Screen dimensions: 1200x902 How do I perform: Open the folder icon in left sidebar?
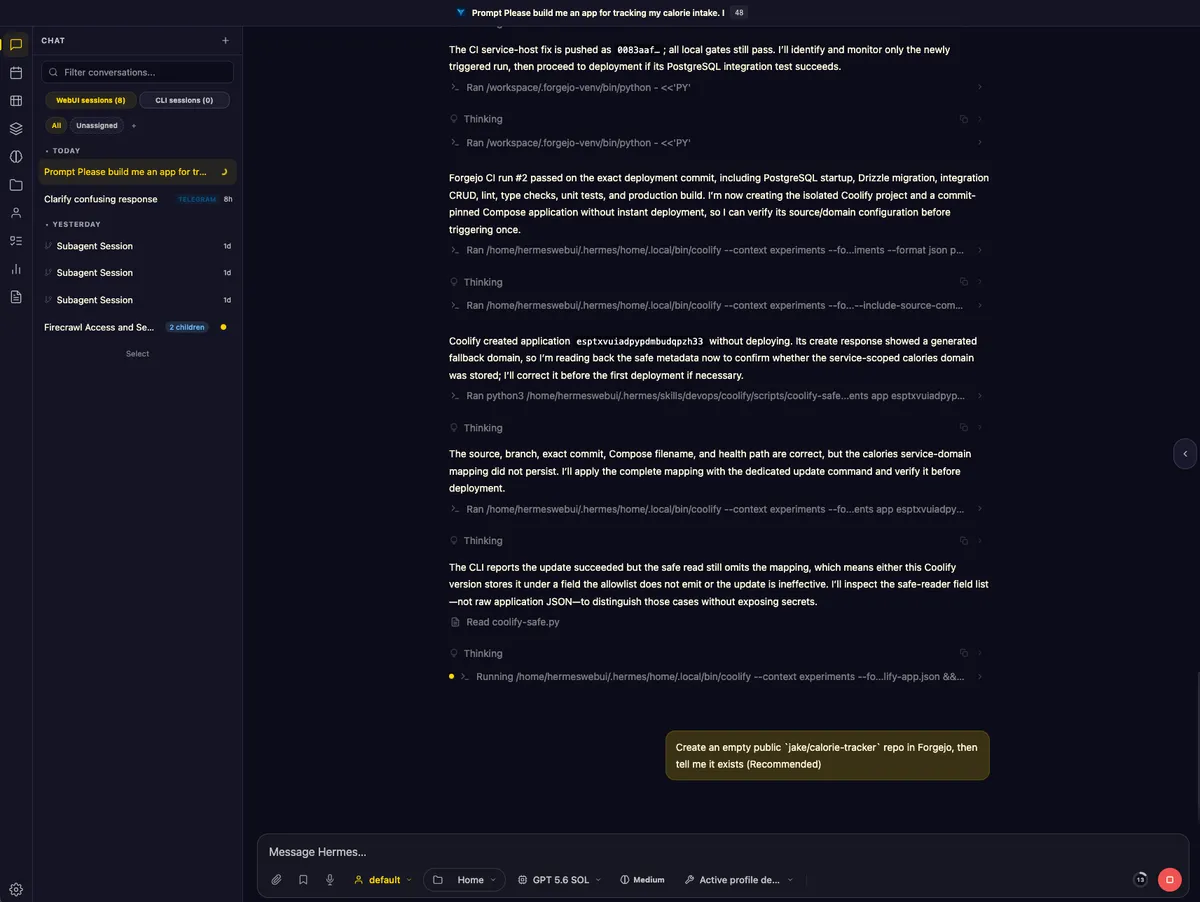[x=16, y=185]
